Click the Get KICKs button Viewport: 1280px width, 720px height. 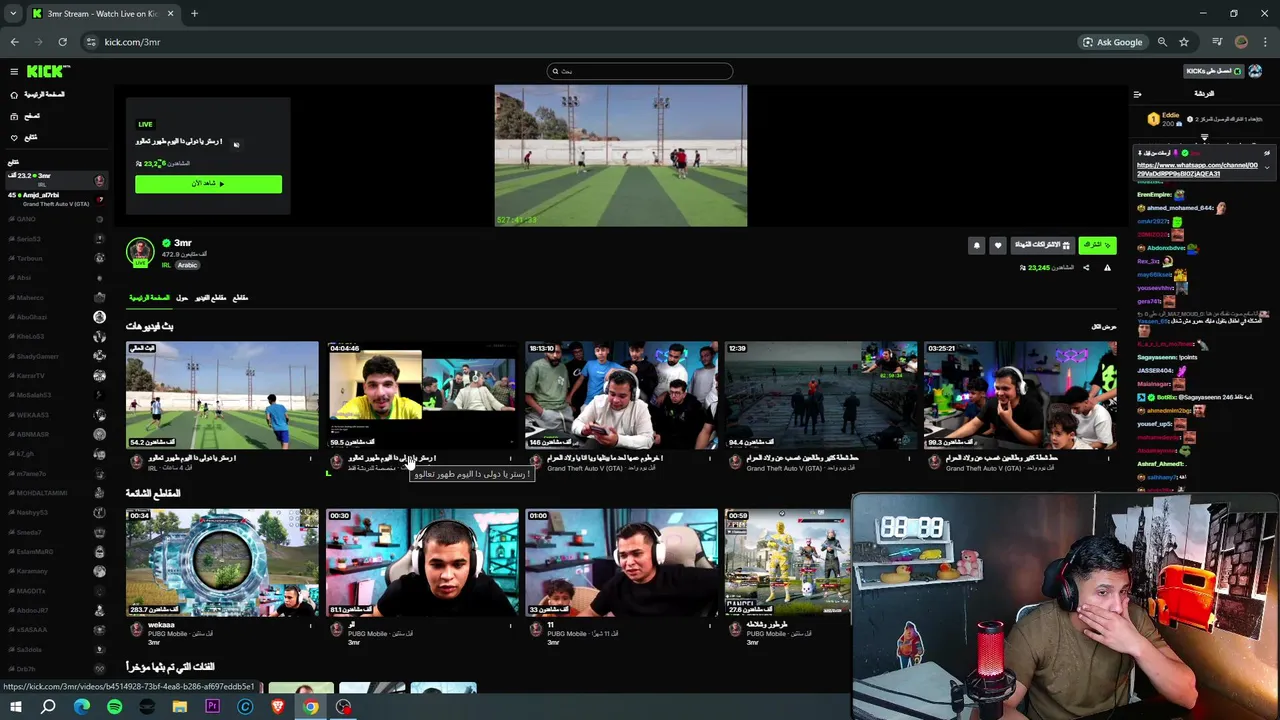[1213, 71]
